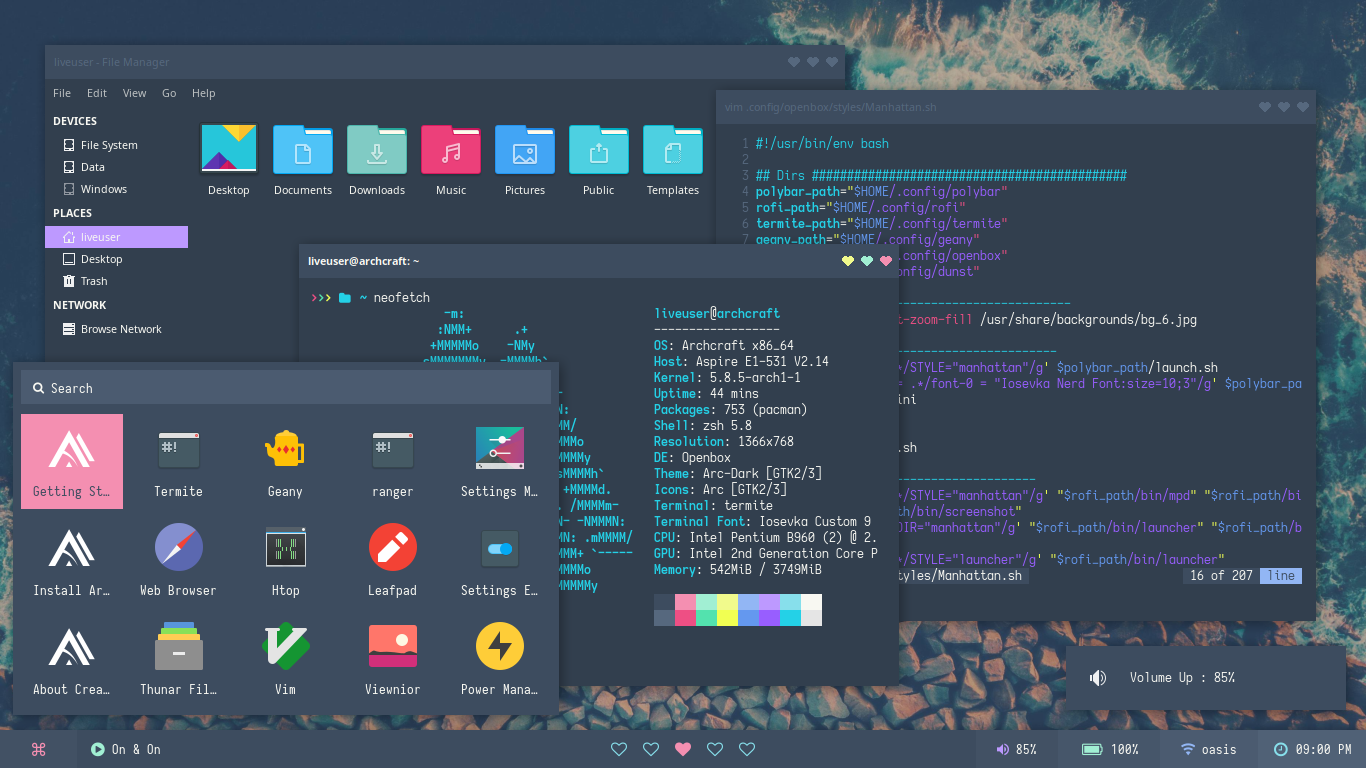Screen dimensions: 1366x768
Task: Open the Downloads folder icon
Action: coord(377,160)
